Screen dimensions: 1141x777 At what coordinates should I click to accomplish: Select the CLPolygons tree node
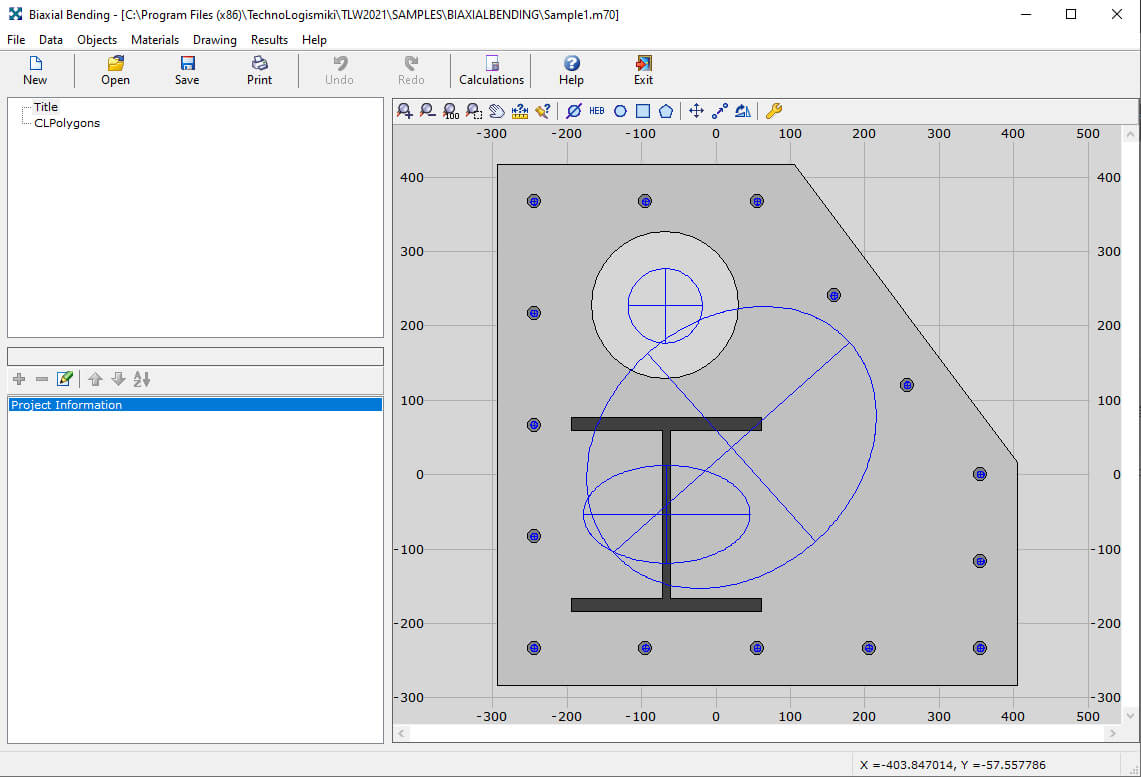(x=67, y=123)
